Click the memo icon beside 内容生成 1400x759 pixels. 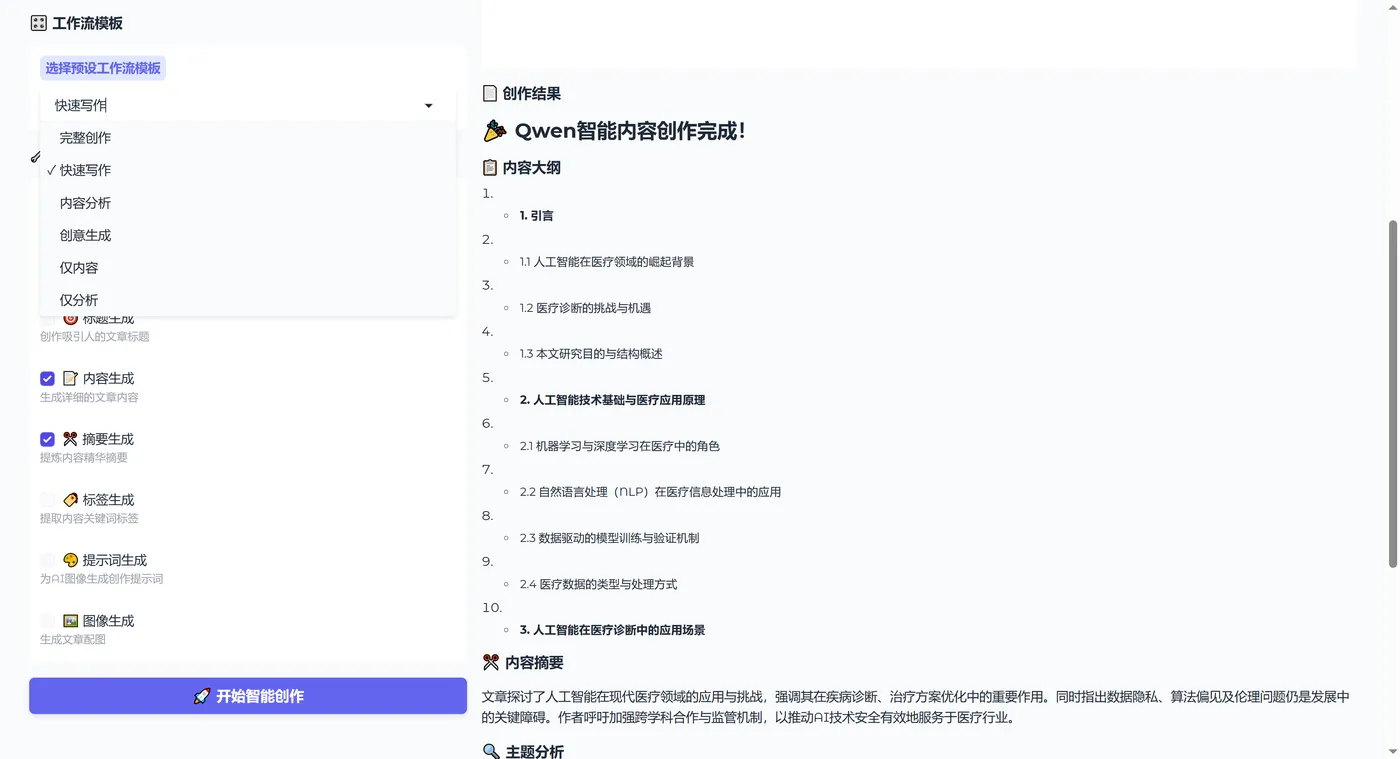(70, 378)
